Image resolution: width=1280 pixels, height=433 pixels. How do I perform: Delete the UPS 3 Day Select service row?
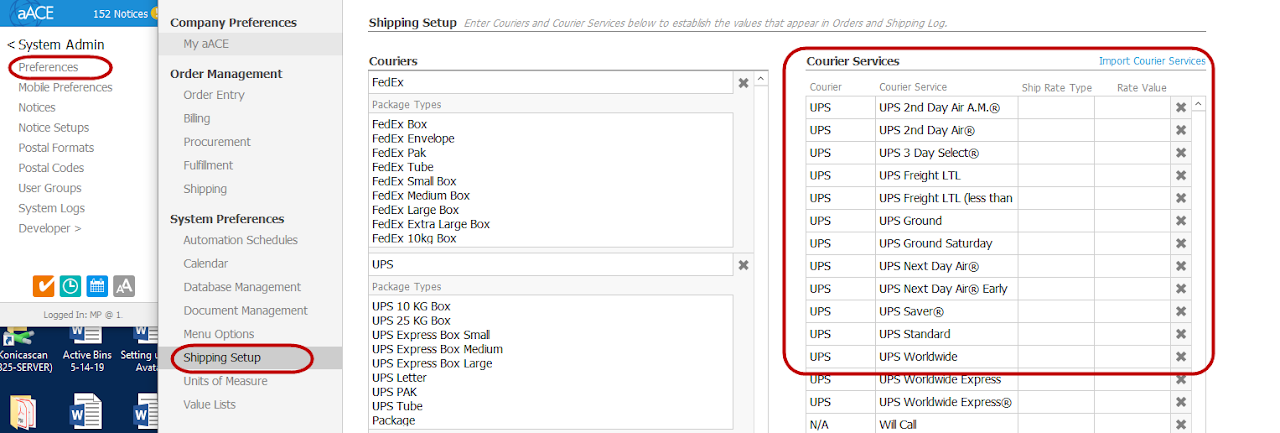(x=1181, y=153)
